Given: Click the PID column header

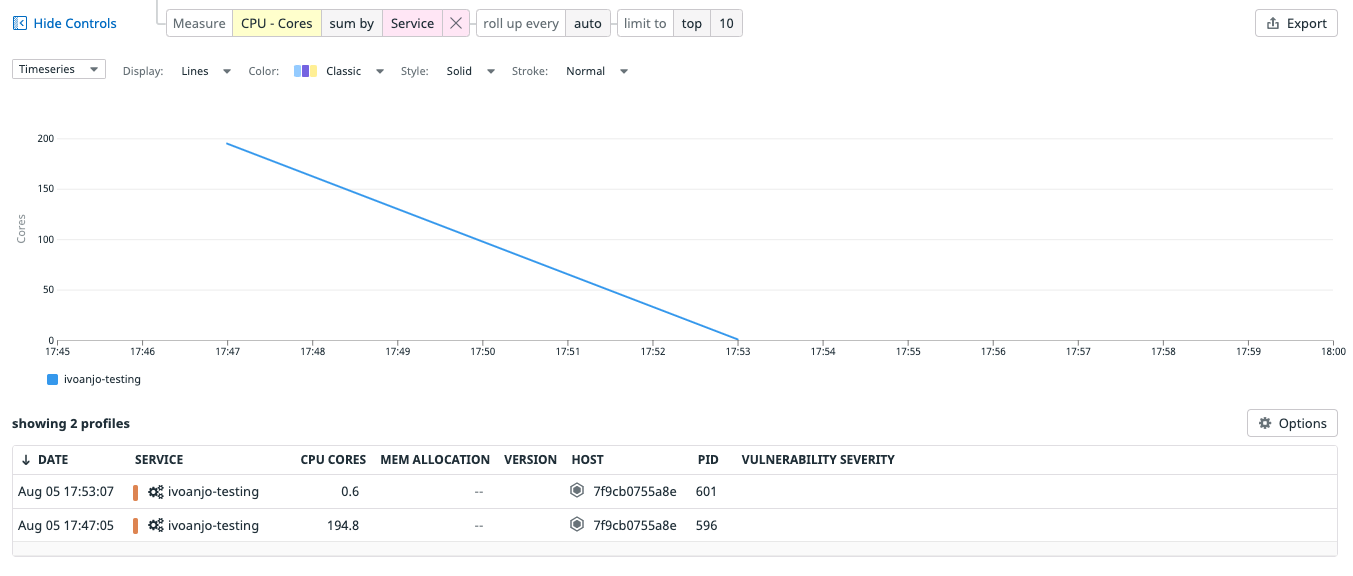Looking at the screenshot, I should pyautogui.click(x=708, y=460).
